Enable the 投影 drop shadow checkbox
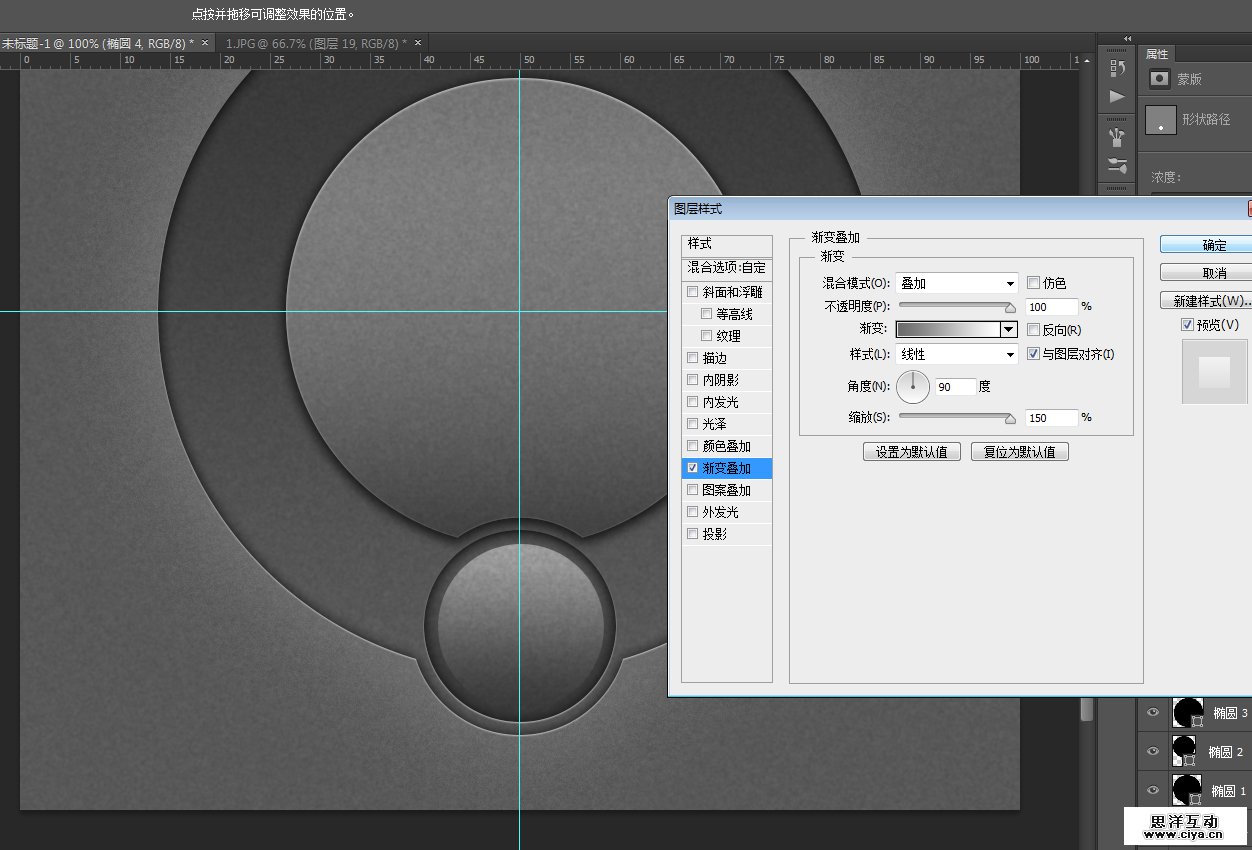 692,534
